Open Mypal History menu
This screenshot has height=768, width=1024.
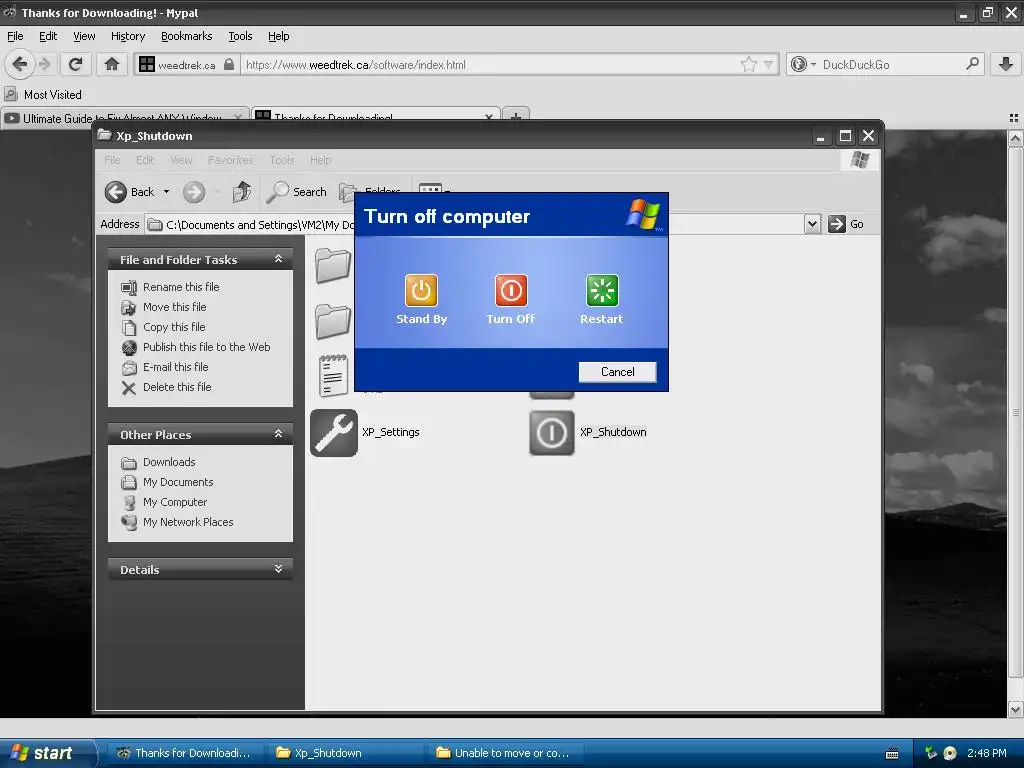(x=127, y=37)
